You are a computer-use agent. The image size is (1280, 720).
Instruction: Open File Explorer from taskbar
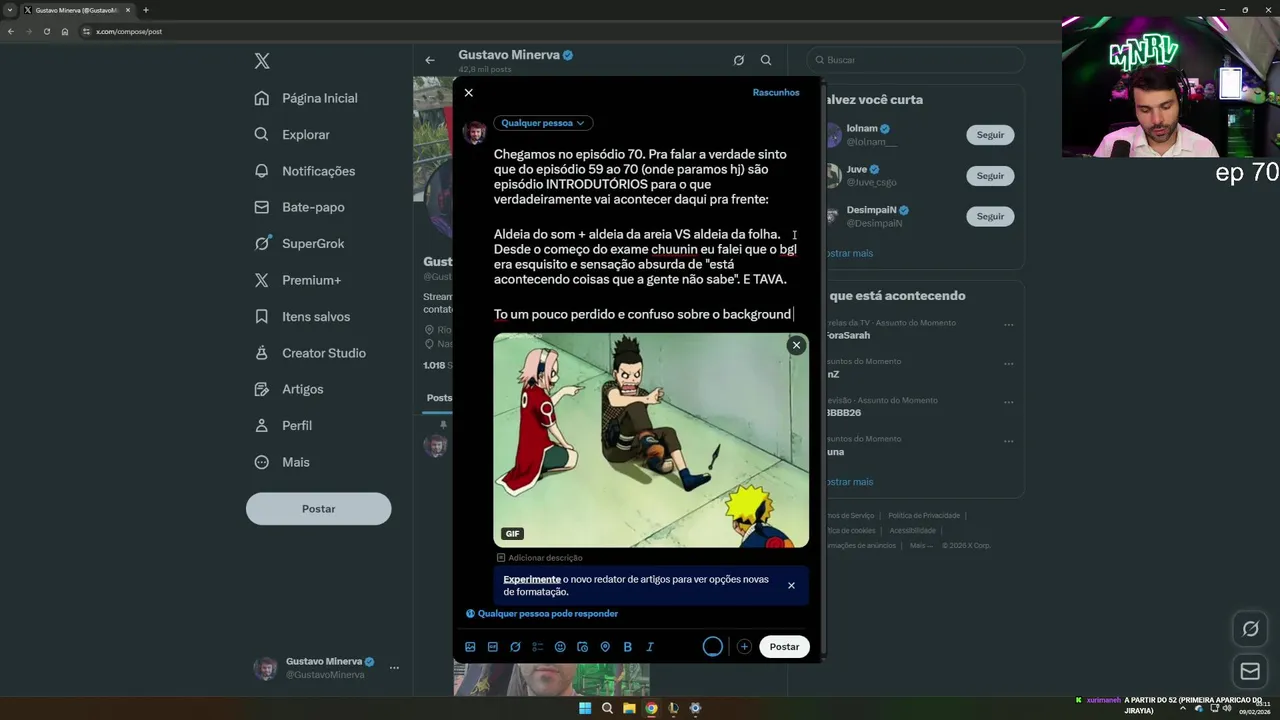coord(629,708)
